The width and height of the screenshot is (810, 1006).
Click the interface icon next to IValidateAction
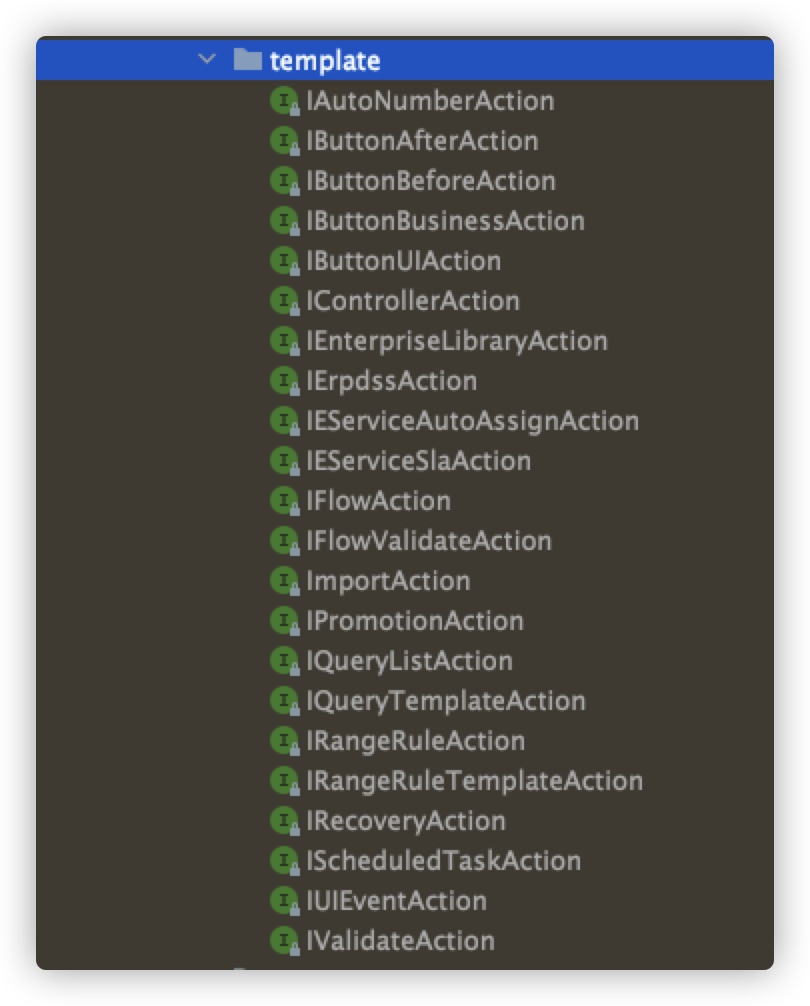[284, 941]
